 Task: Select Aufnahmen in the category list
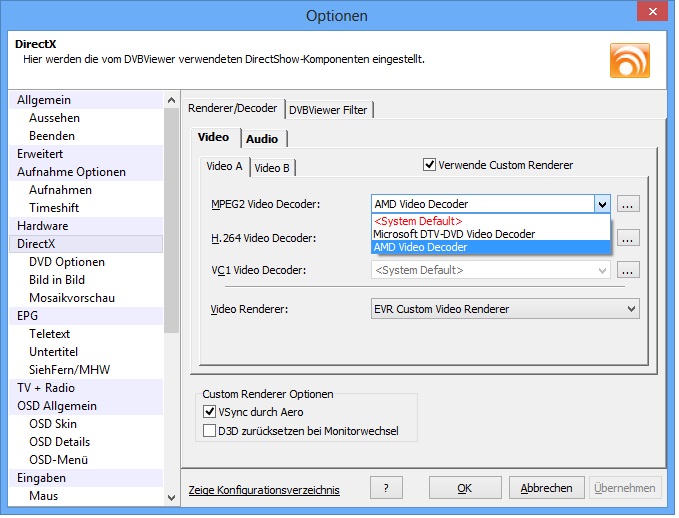pos(87,191)
